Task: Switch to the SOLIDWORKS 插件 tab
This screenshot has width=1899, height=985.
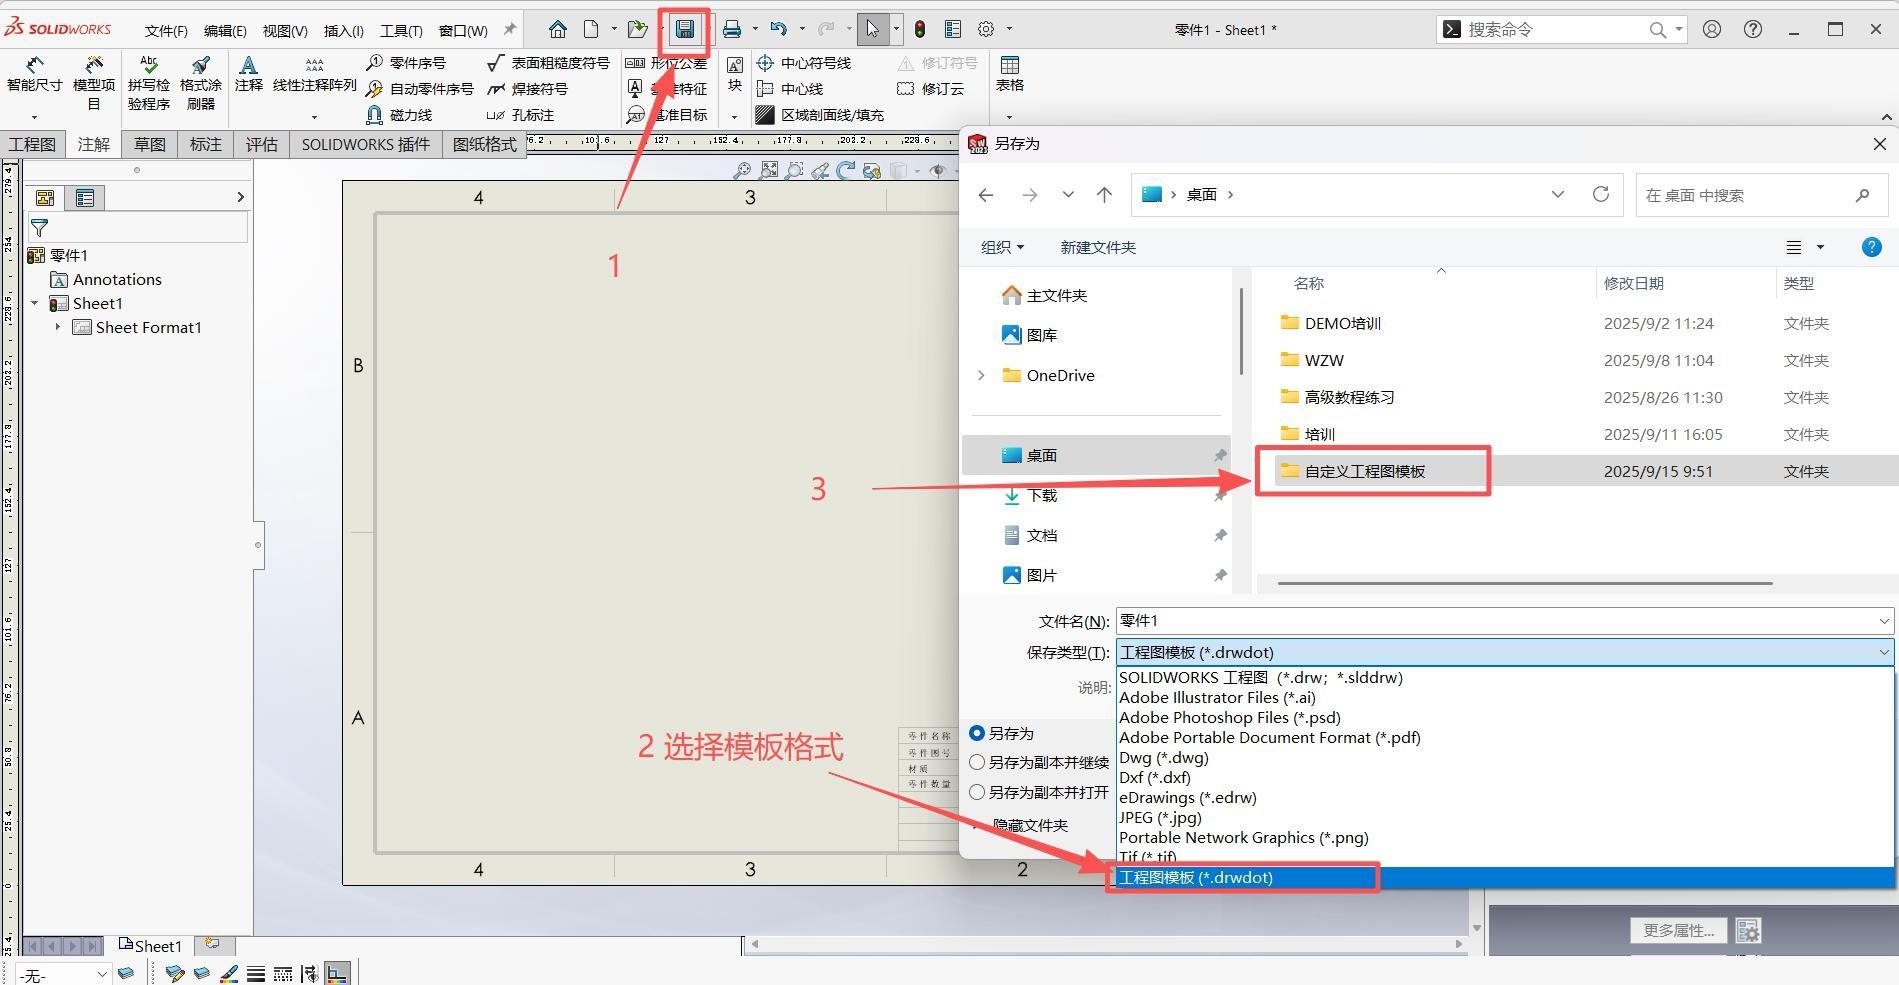Action: (x=366, y=144)
